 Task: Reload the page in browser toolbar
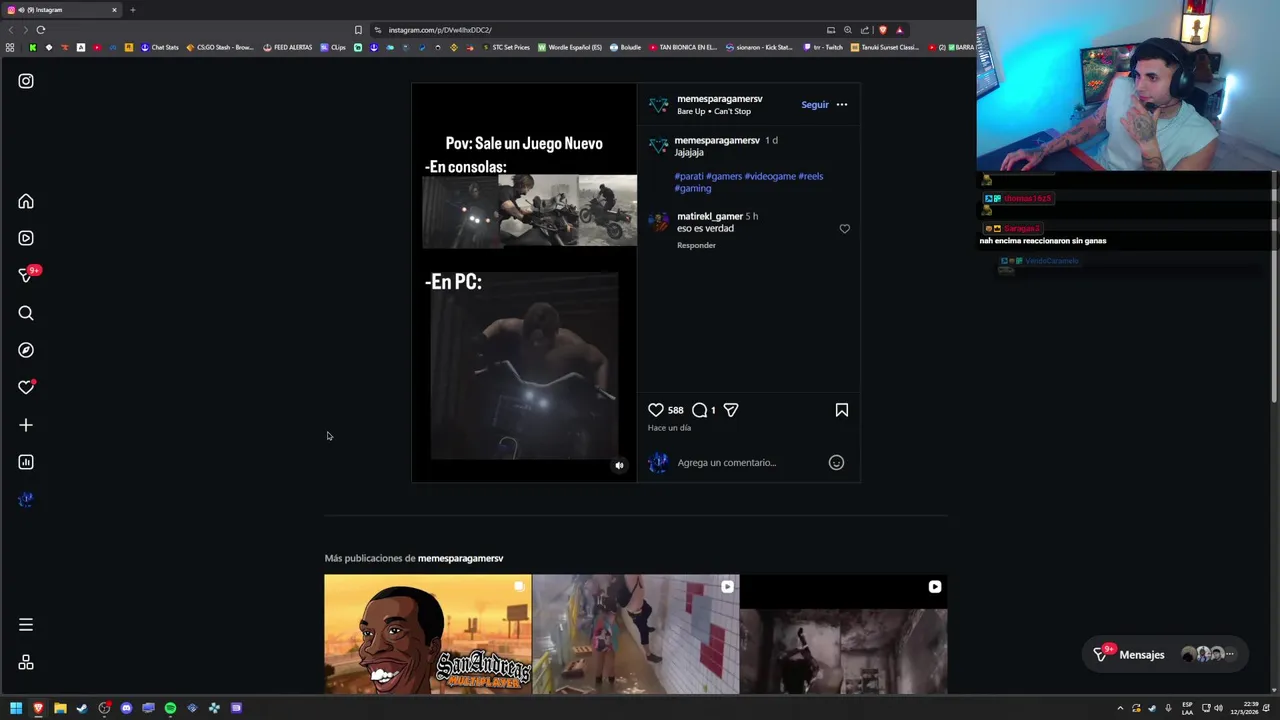point(41,30)
